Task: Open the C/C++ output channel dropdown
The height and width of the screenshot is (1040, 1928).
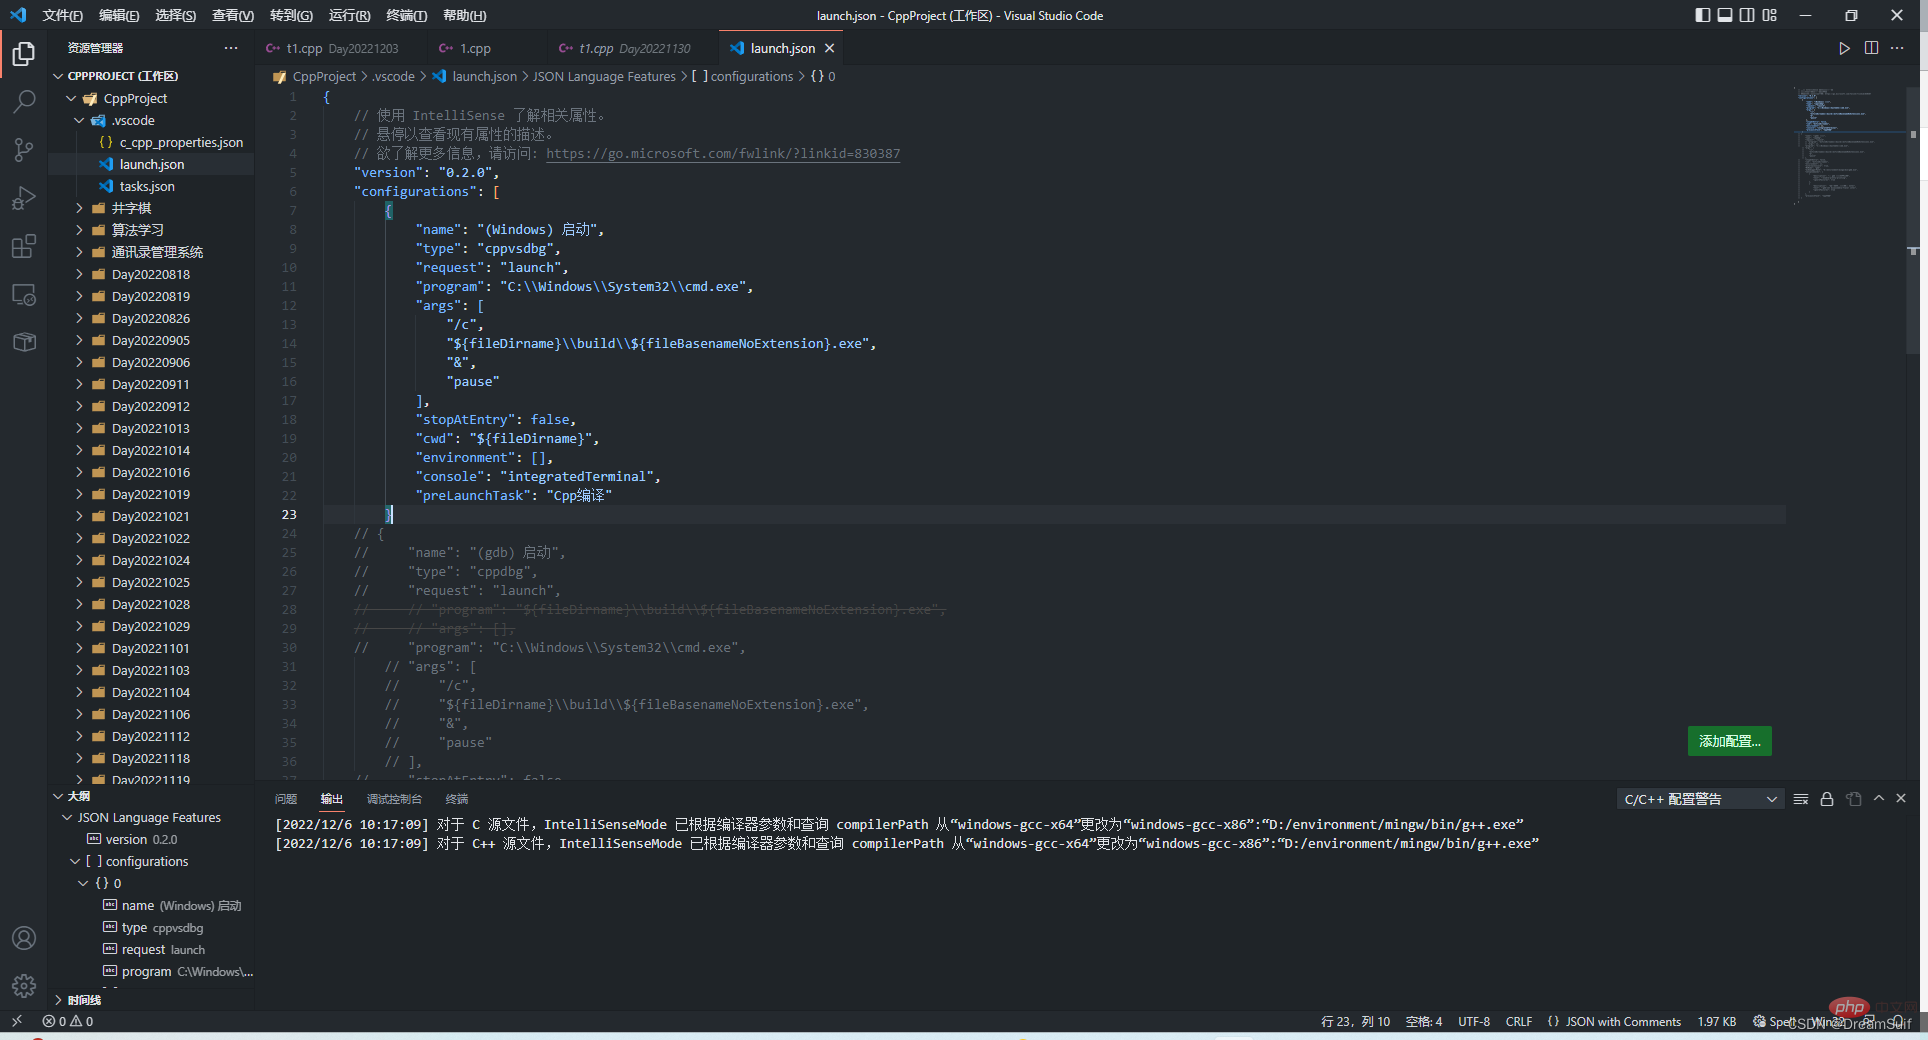Action: pos(1699,799)
